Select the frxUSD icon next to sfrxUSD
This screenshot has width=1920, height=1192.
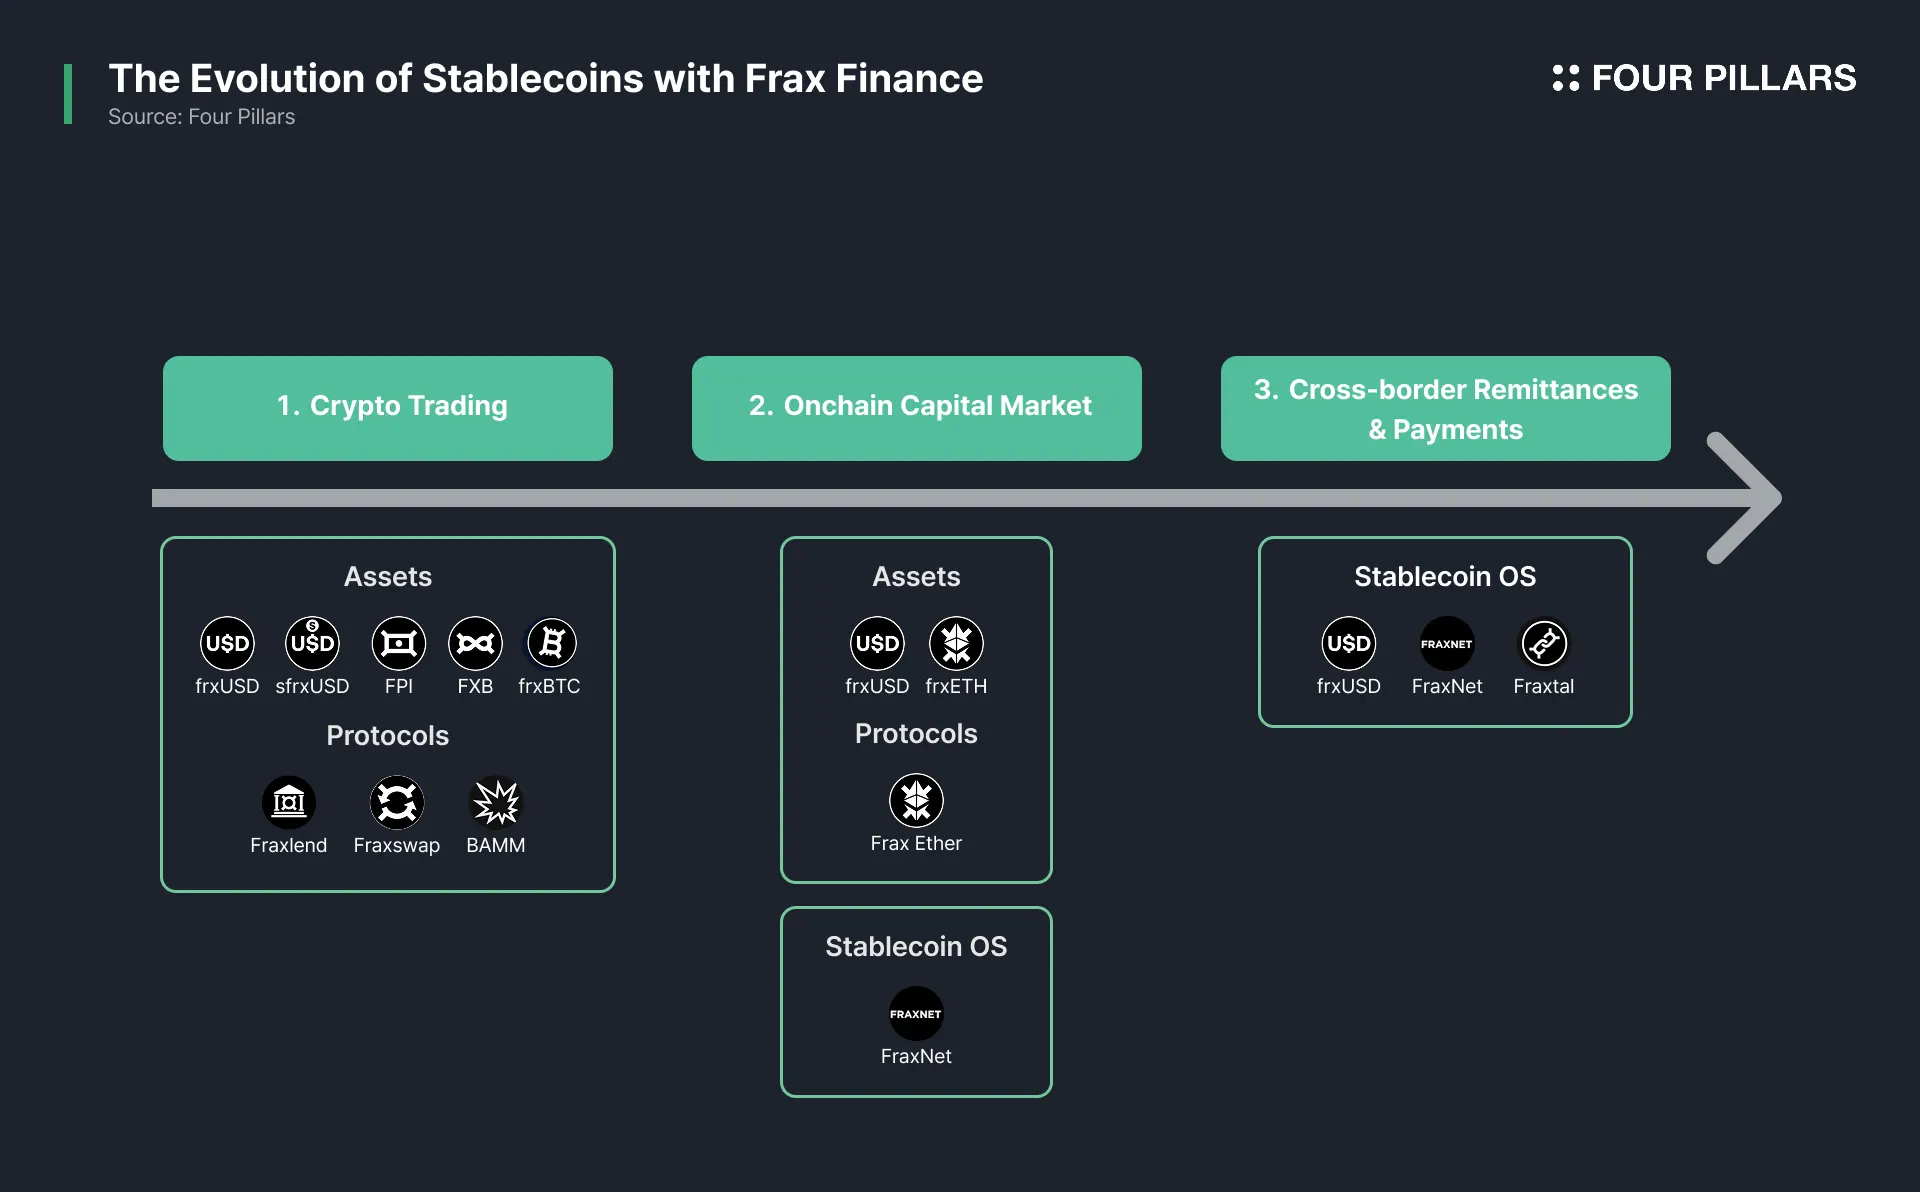(x=227, y=643)
